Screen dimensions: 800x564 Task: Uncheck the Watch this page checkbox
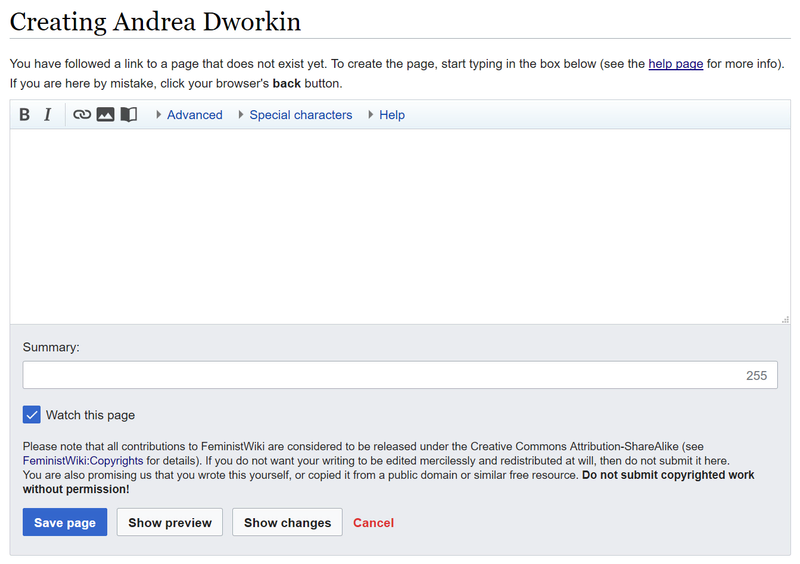point(32,414)
